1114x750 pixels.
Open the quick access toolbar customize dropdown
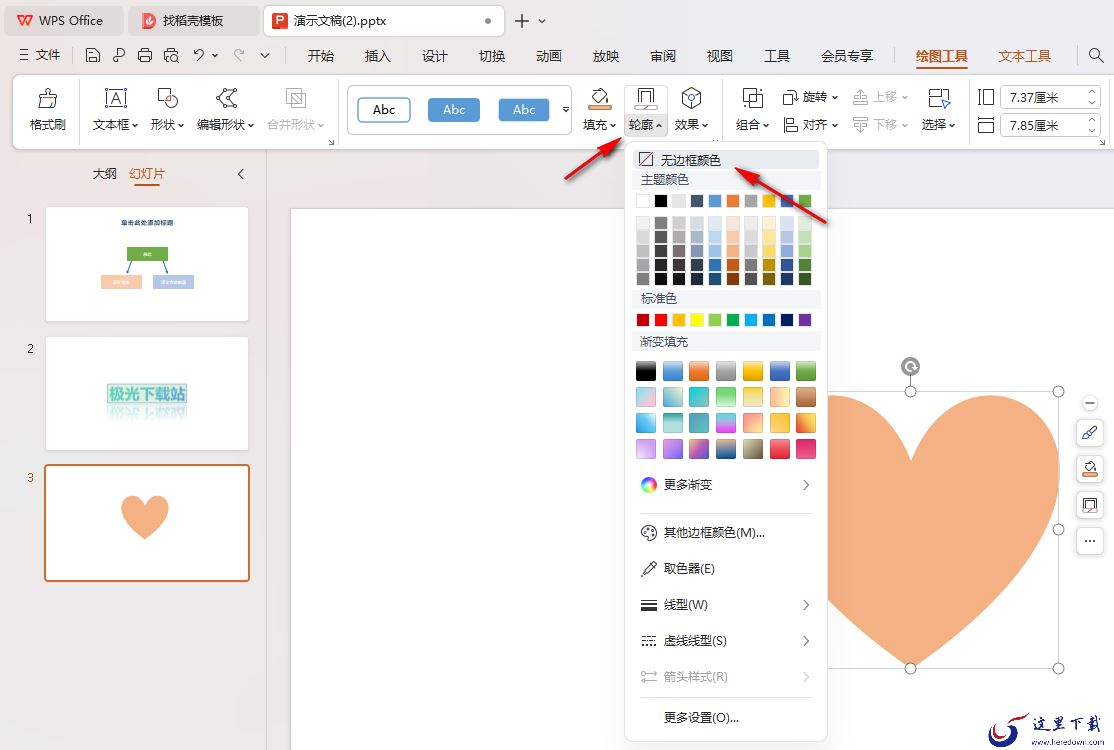click(265, 55)
